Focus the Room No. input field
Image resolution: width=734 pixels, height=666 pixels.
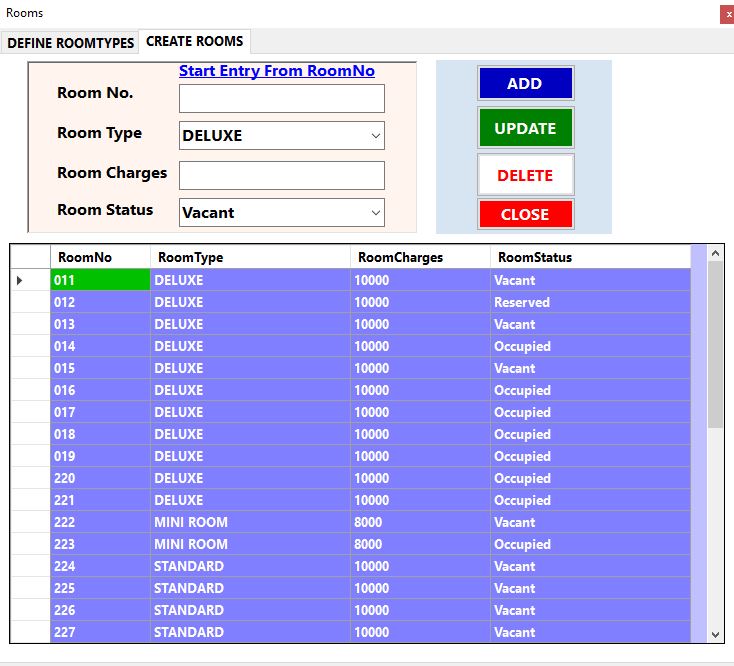(x=282, y=98)
